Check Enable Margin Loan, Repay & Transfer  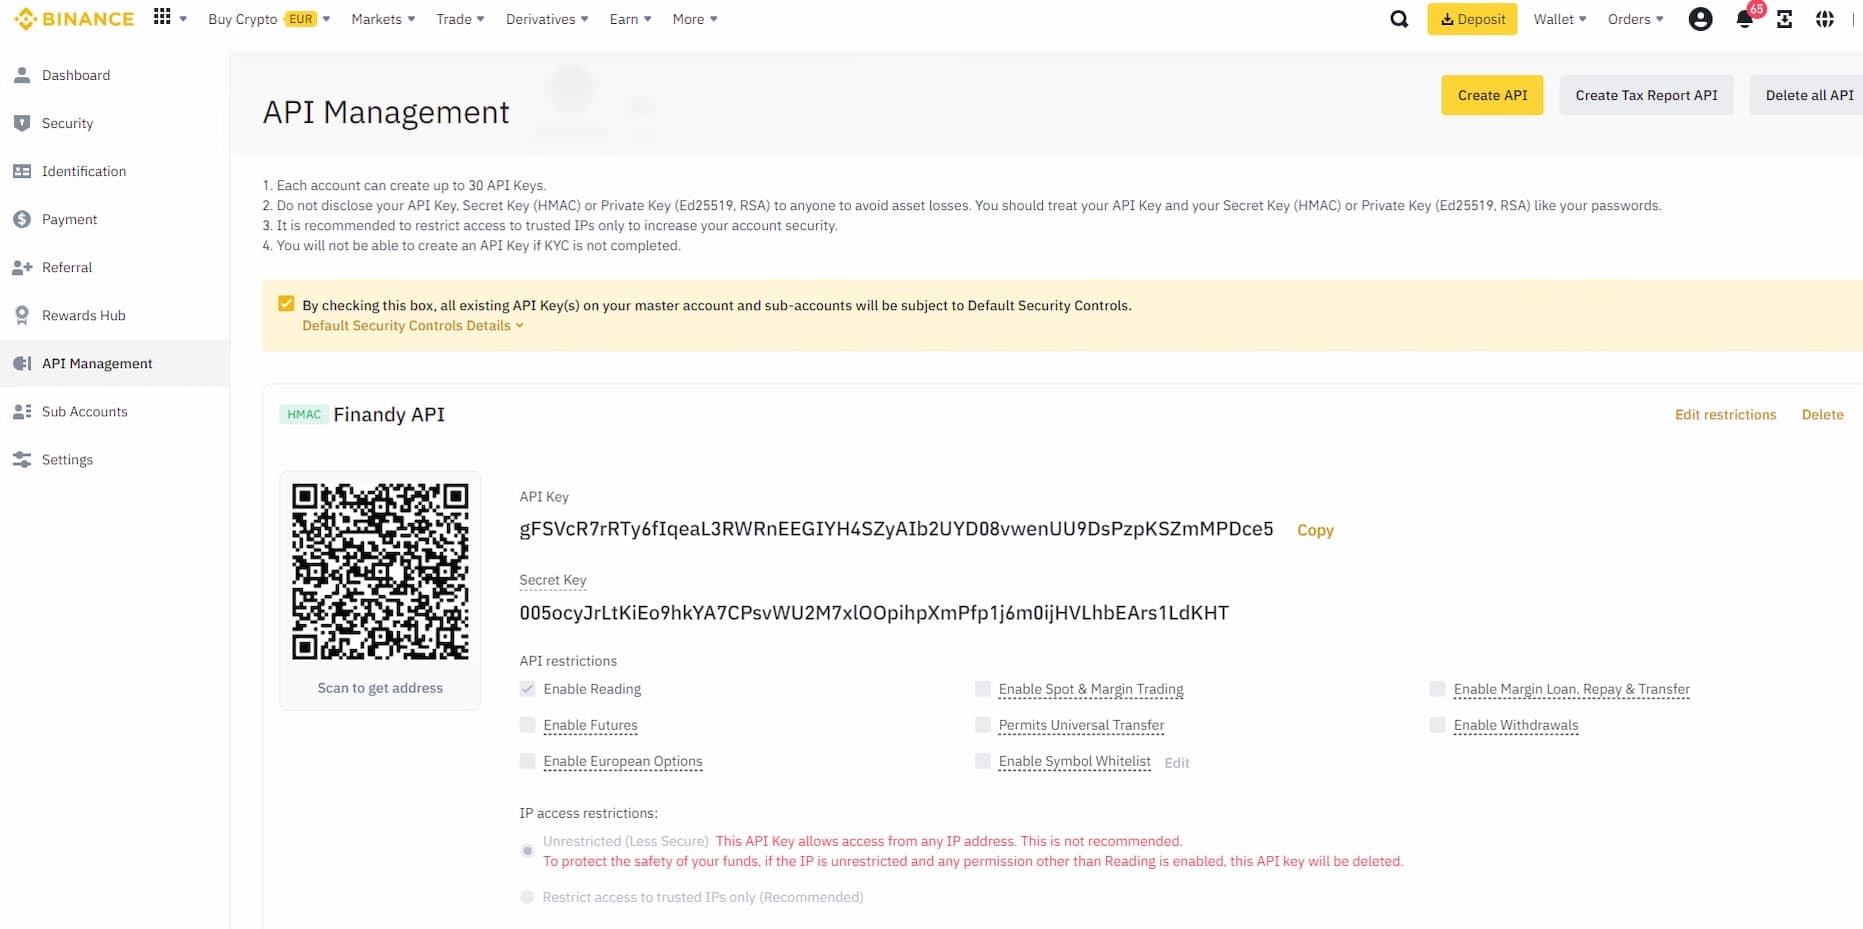point(1437,689)
